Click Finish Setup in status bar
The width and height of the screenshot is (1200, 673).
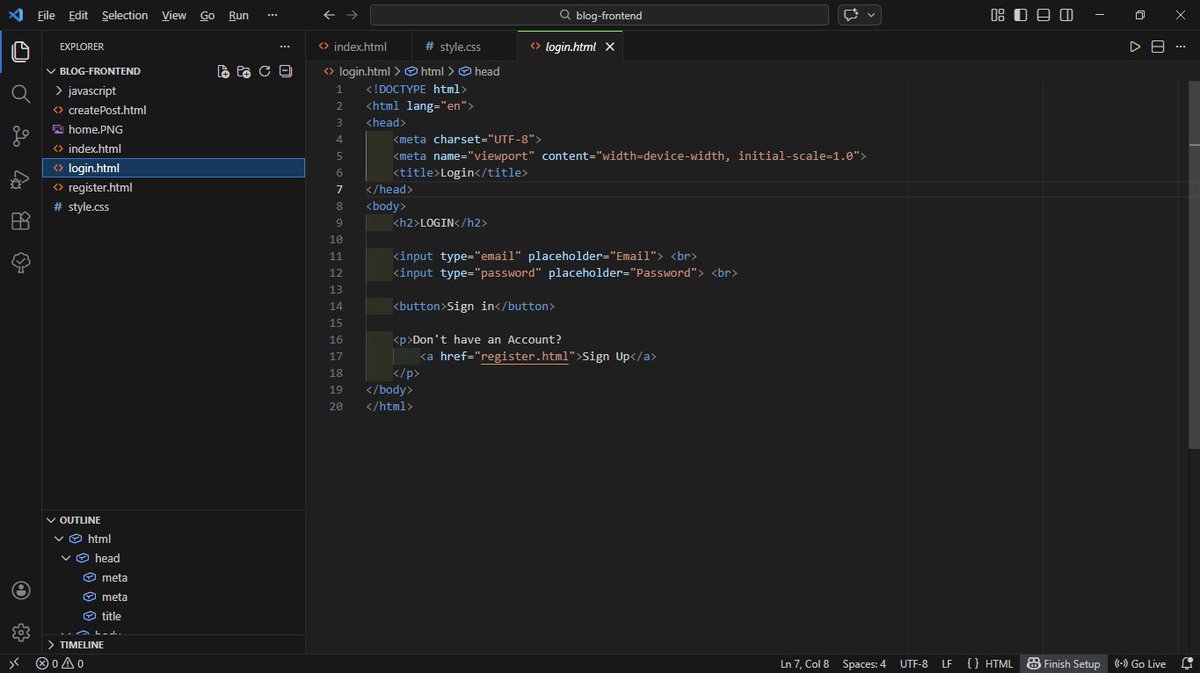point(1062,663)
